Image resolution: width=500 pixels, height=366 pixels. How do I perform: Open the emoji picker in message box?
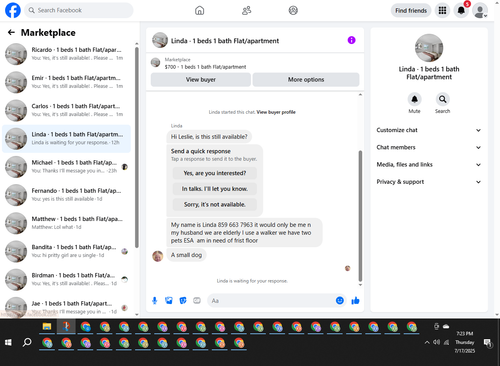click(340, 301)
